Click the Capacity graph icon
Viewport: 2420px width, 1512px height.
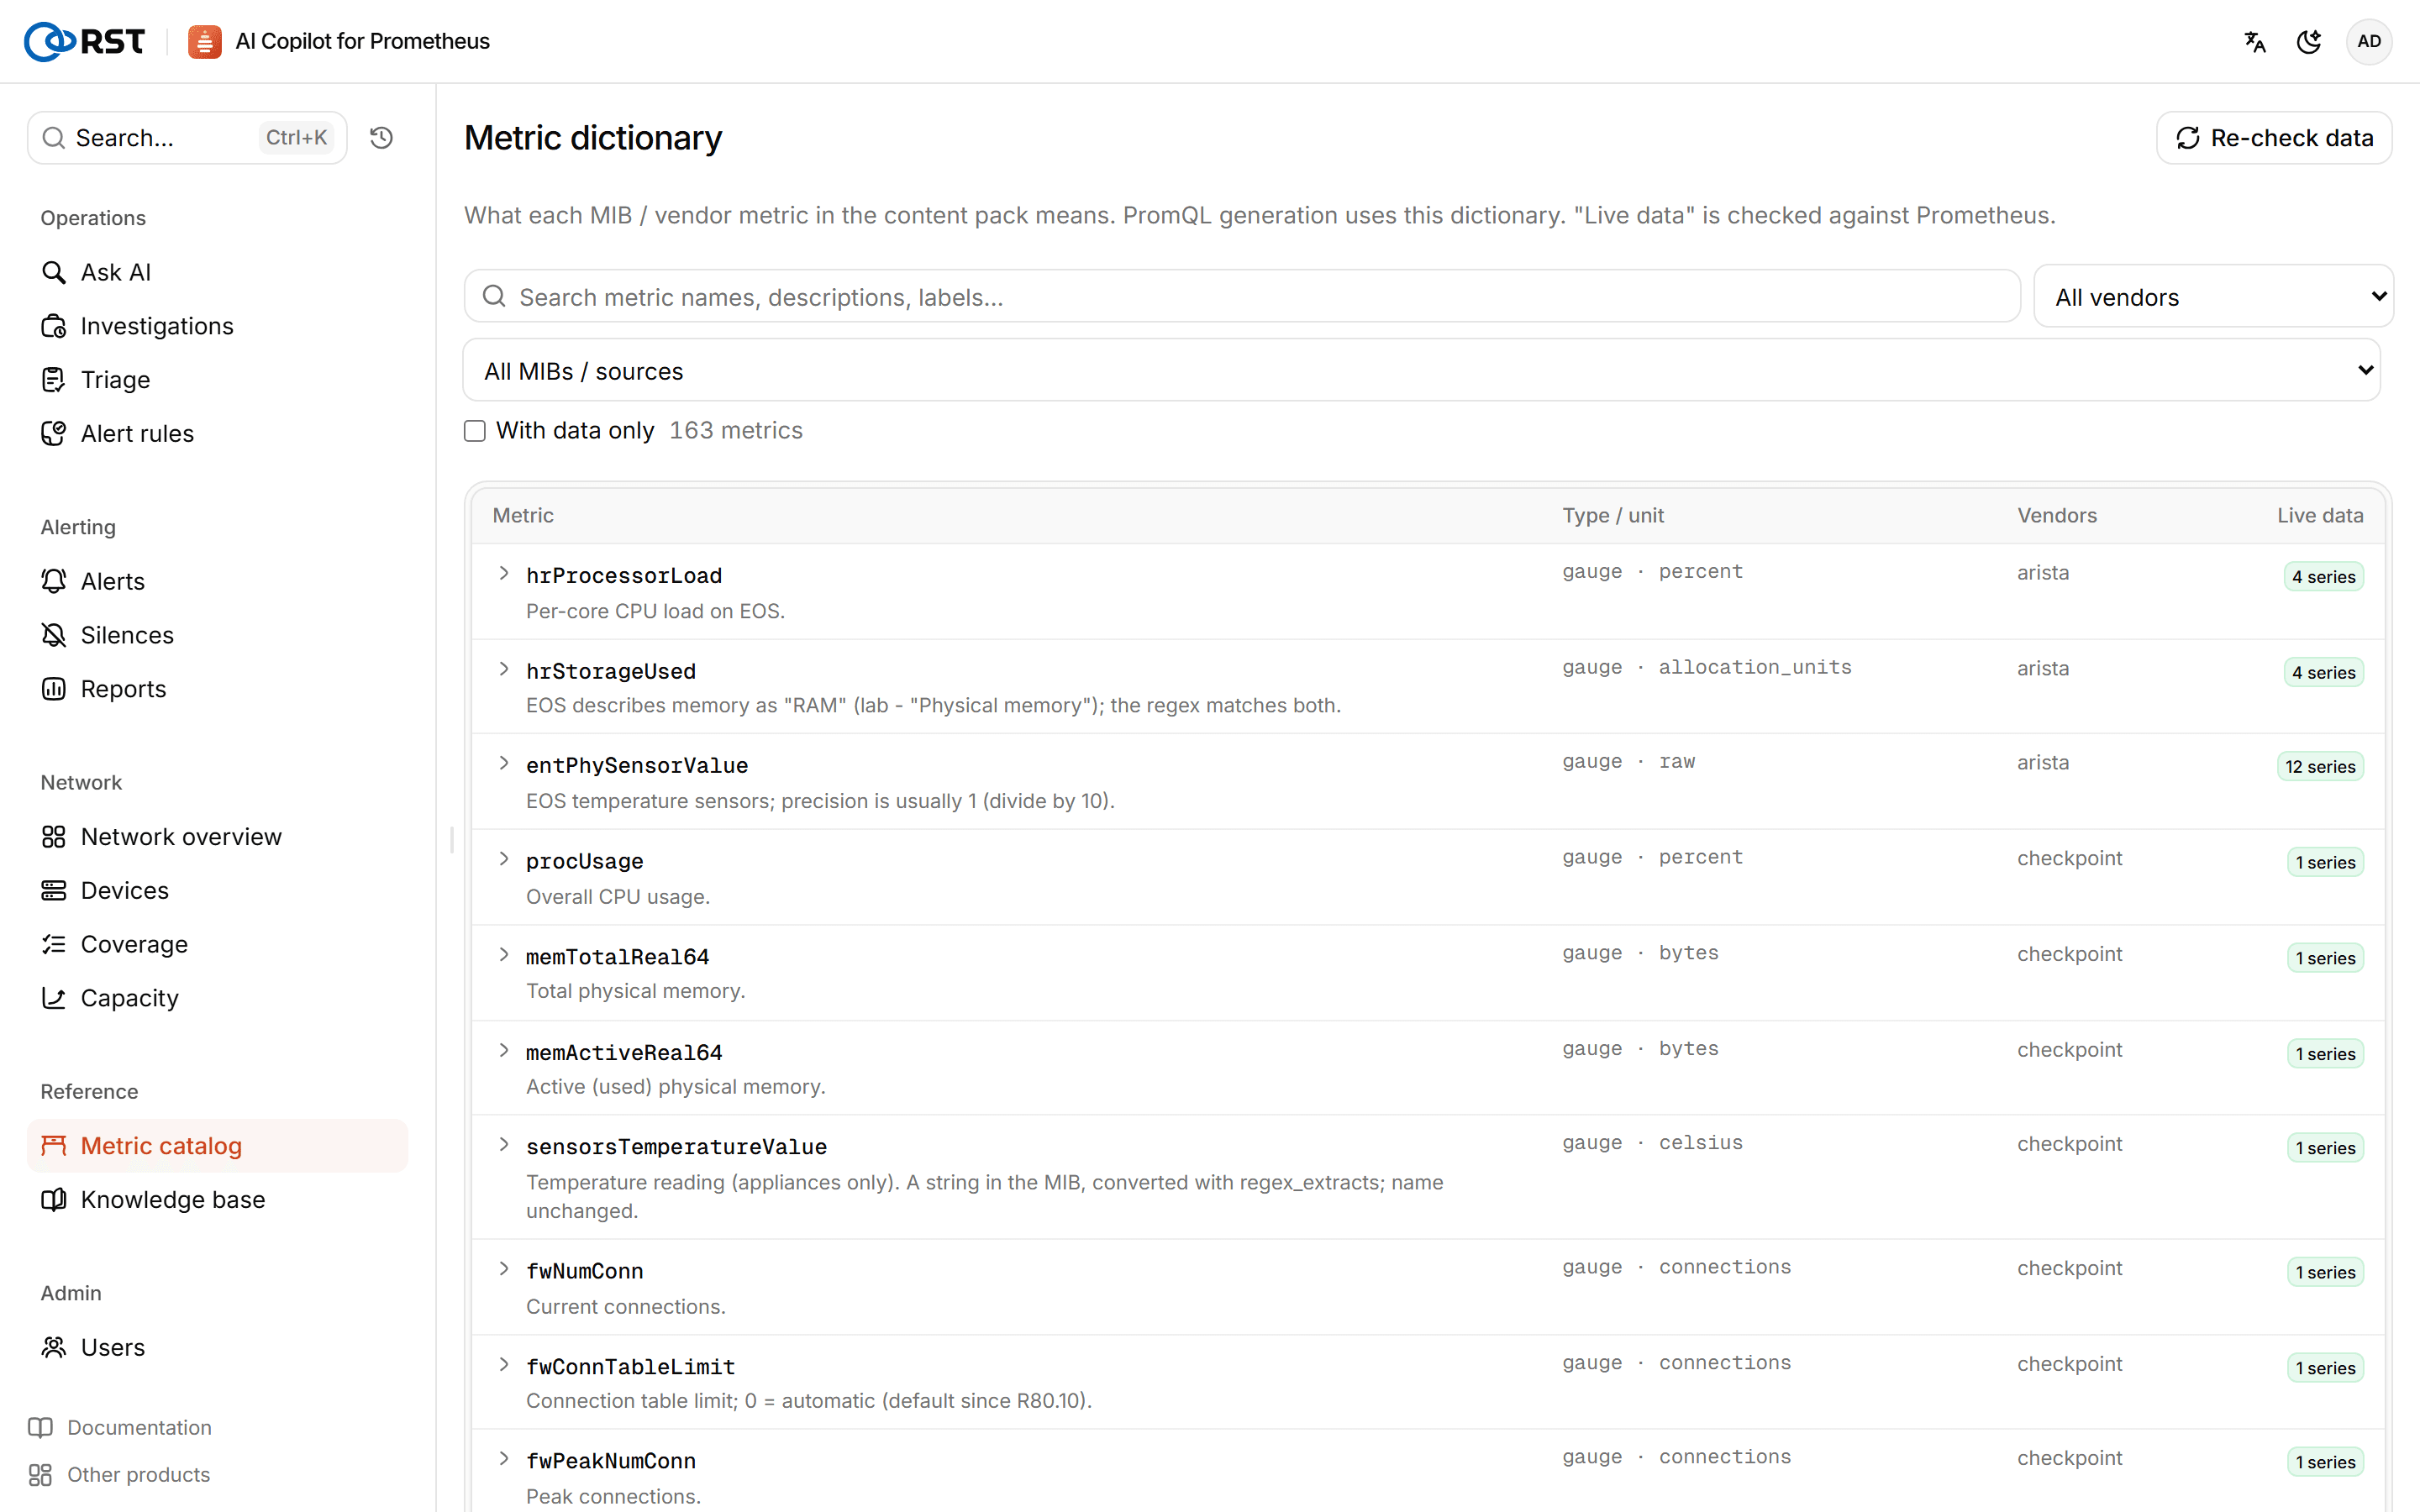[x=54, y=998]
